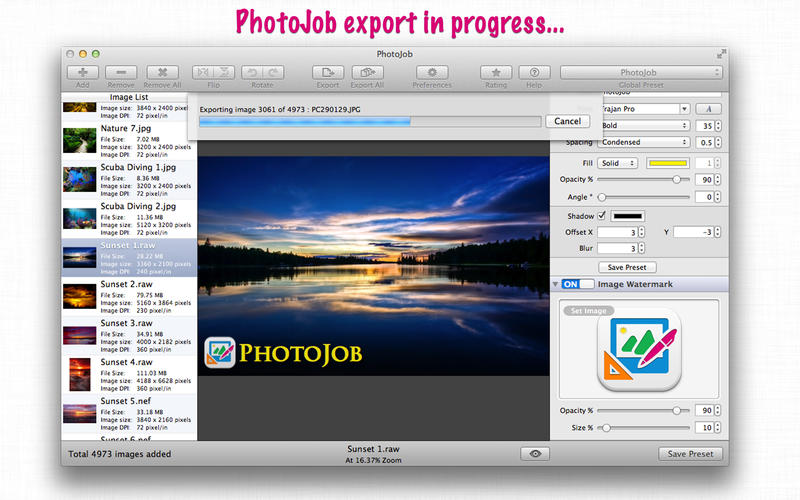The height and width of the screenshot is (500, 800).
Task: Click the Blur stepper
Action: pos(641,248)
